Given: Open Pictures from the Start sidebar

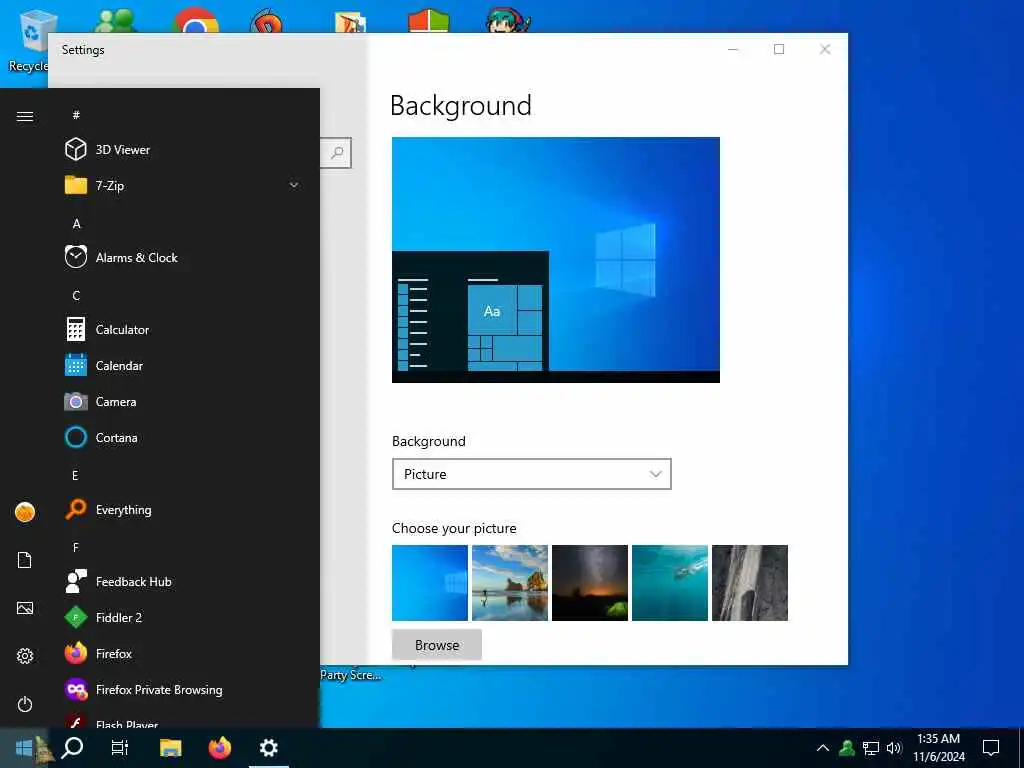Looking at the screenshot, I should click(x=25, y=608).
